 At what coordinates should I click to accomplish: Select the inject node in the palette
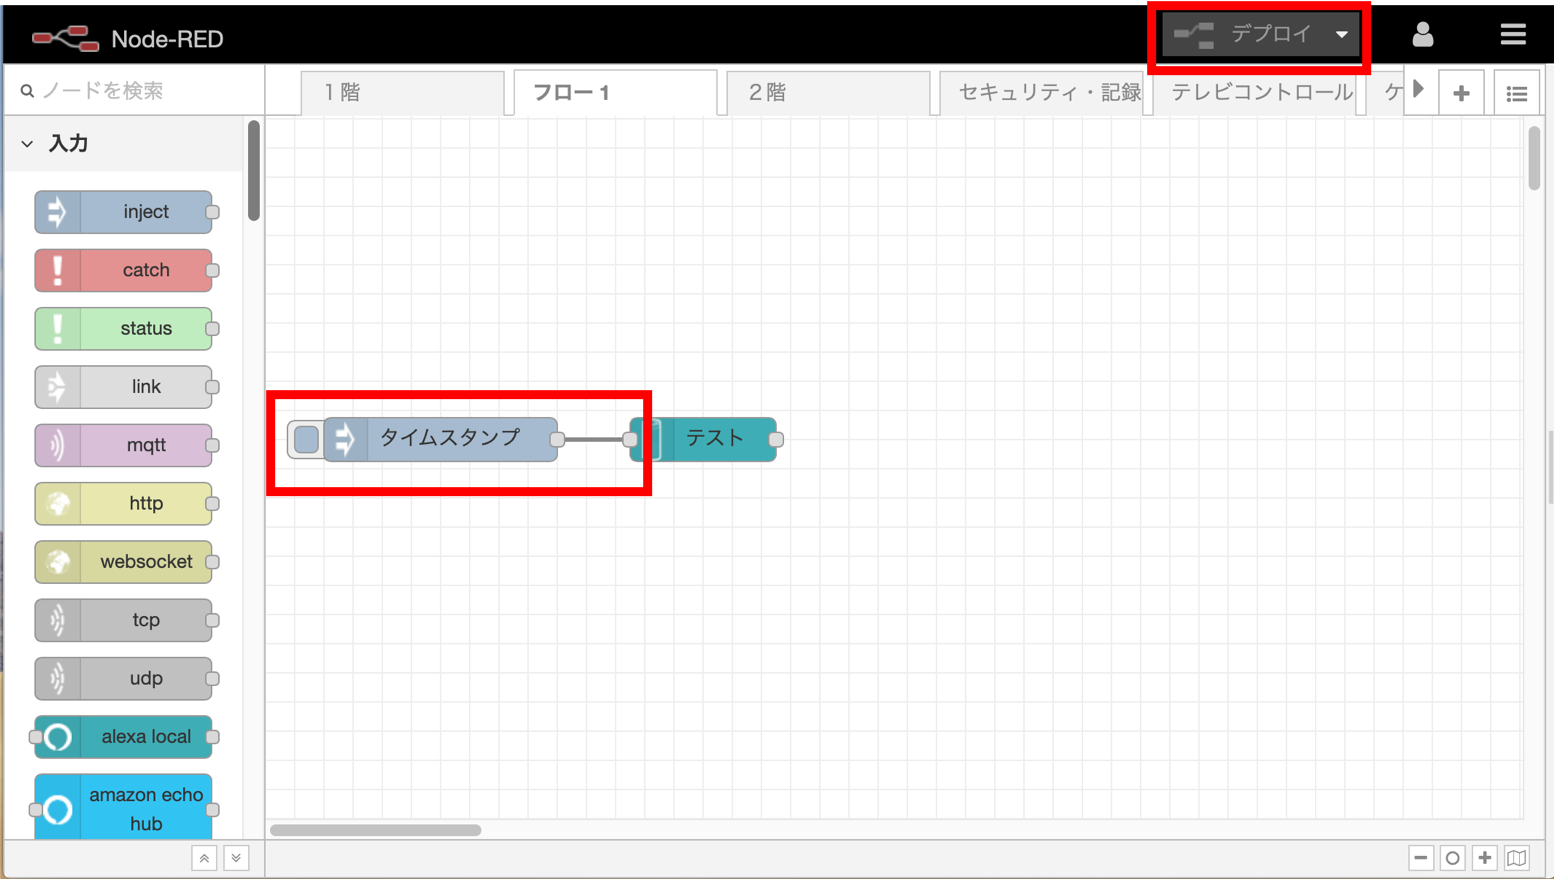tap(123, 211)
